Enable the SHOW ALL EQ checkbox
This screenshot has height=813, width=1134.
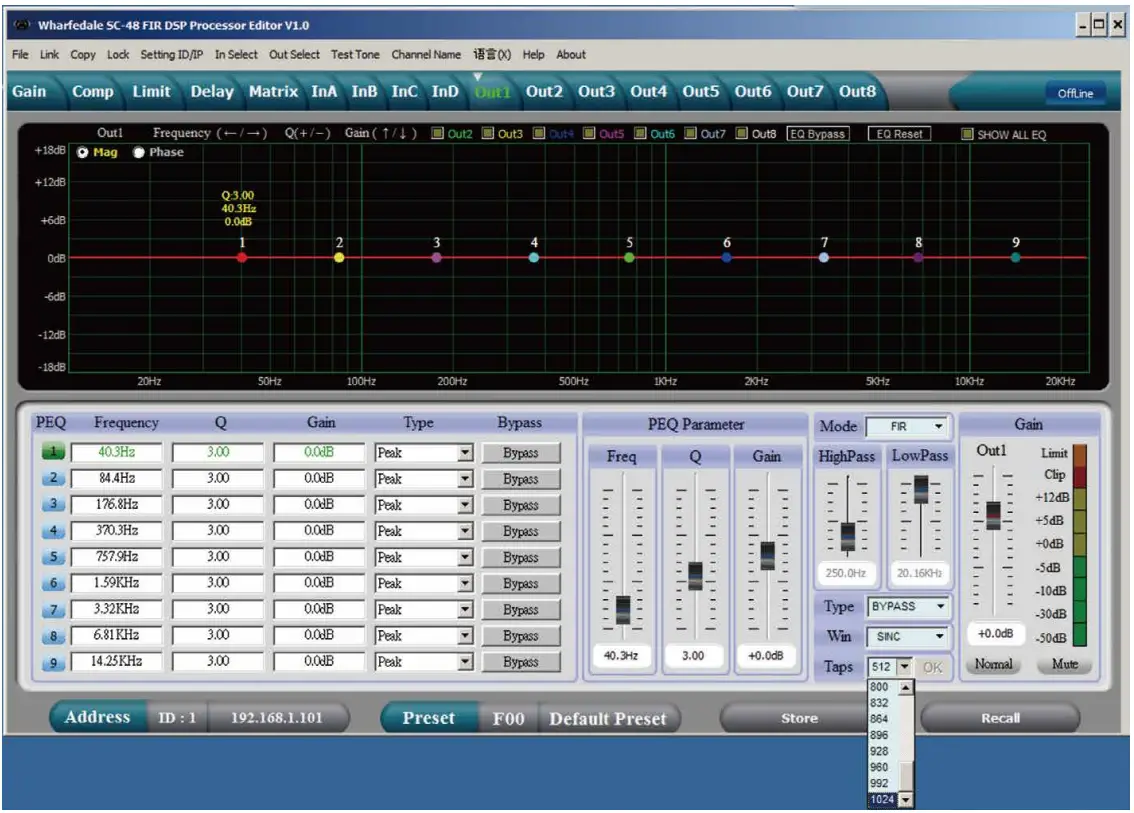click(966, 133)
